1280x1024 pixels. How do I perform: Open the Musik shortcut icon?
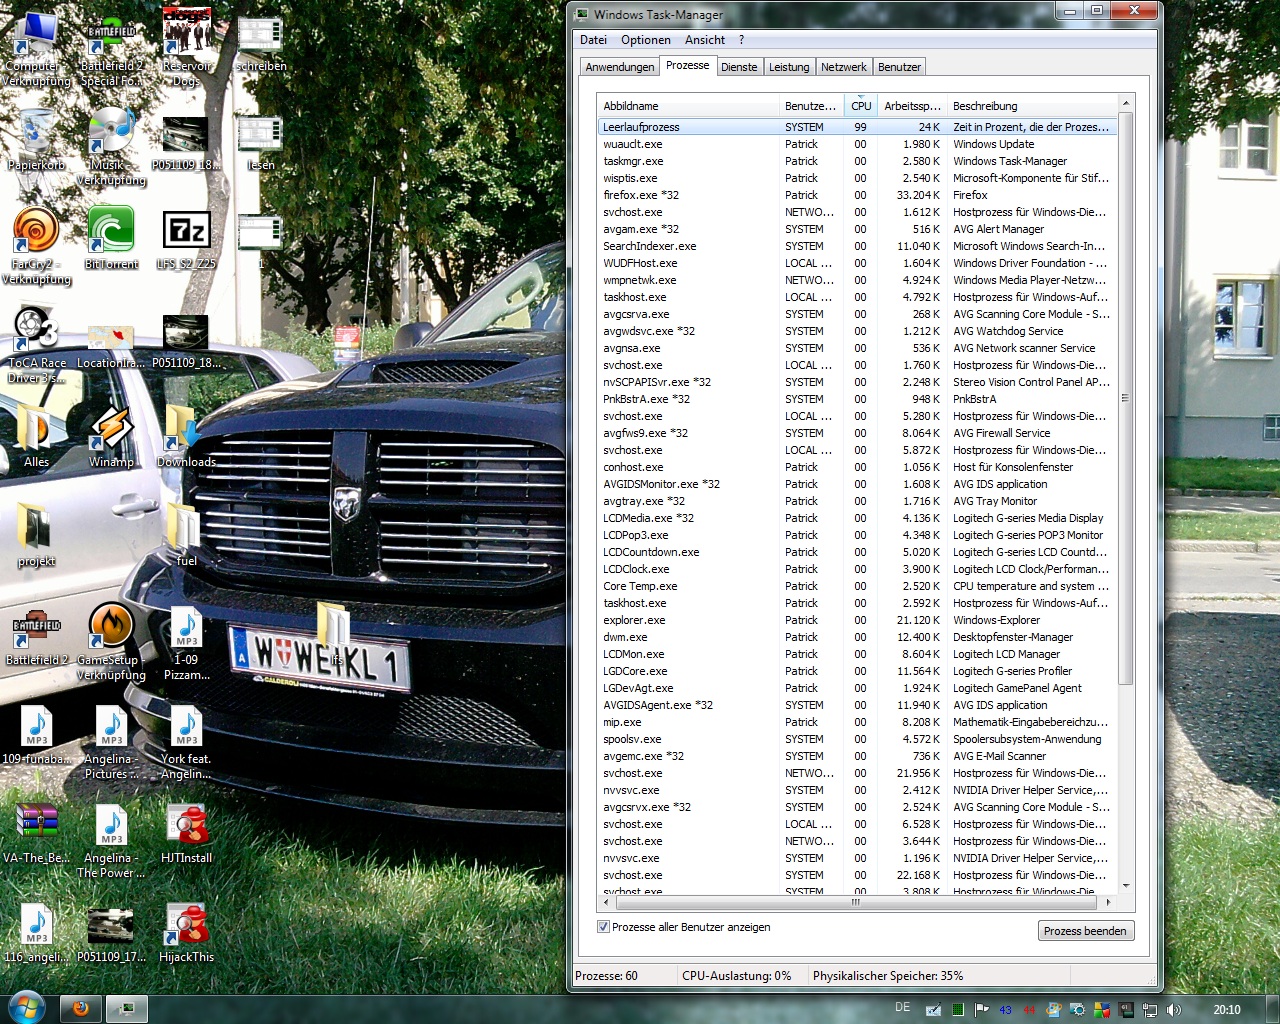pyautogui.click(x=111, y=147)
